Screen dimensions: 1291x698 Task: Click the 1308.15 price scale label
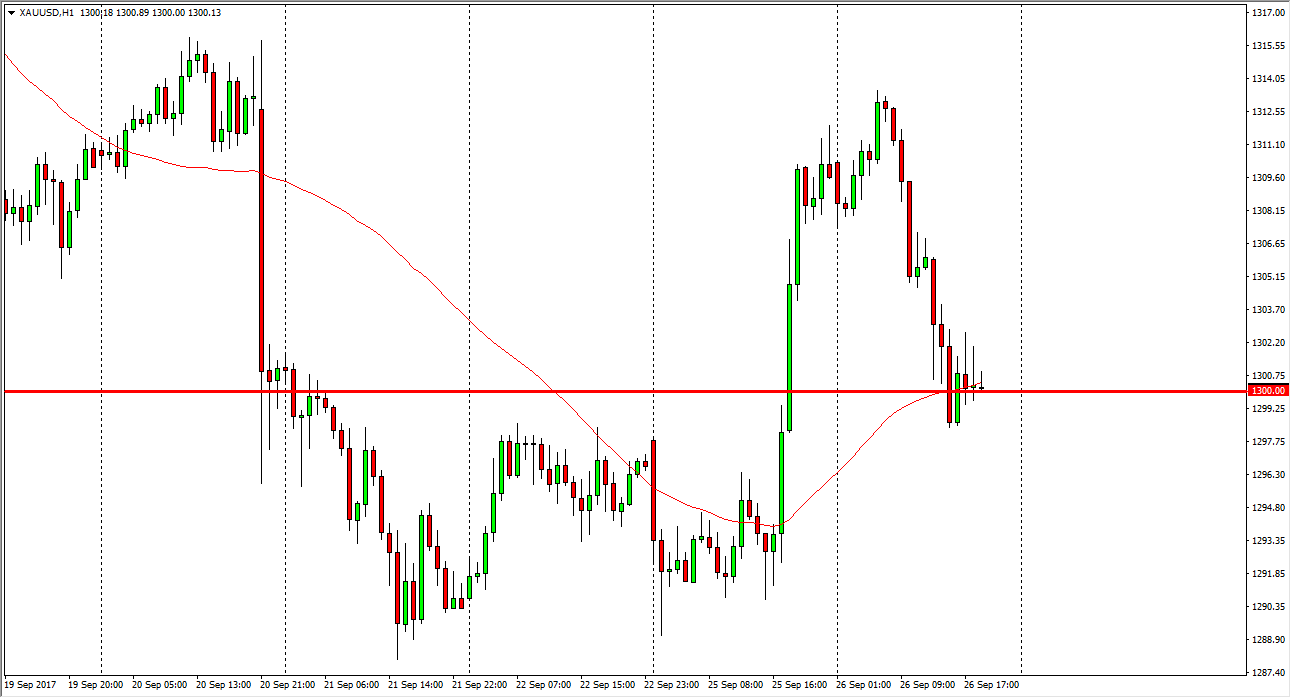(x=1266, y=211)
